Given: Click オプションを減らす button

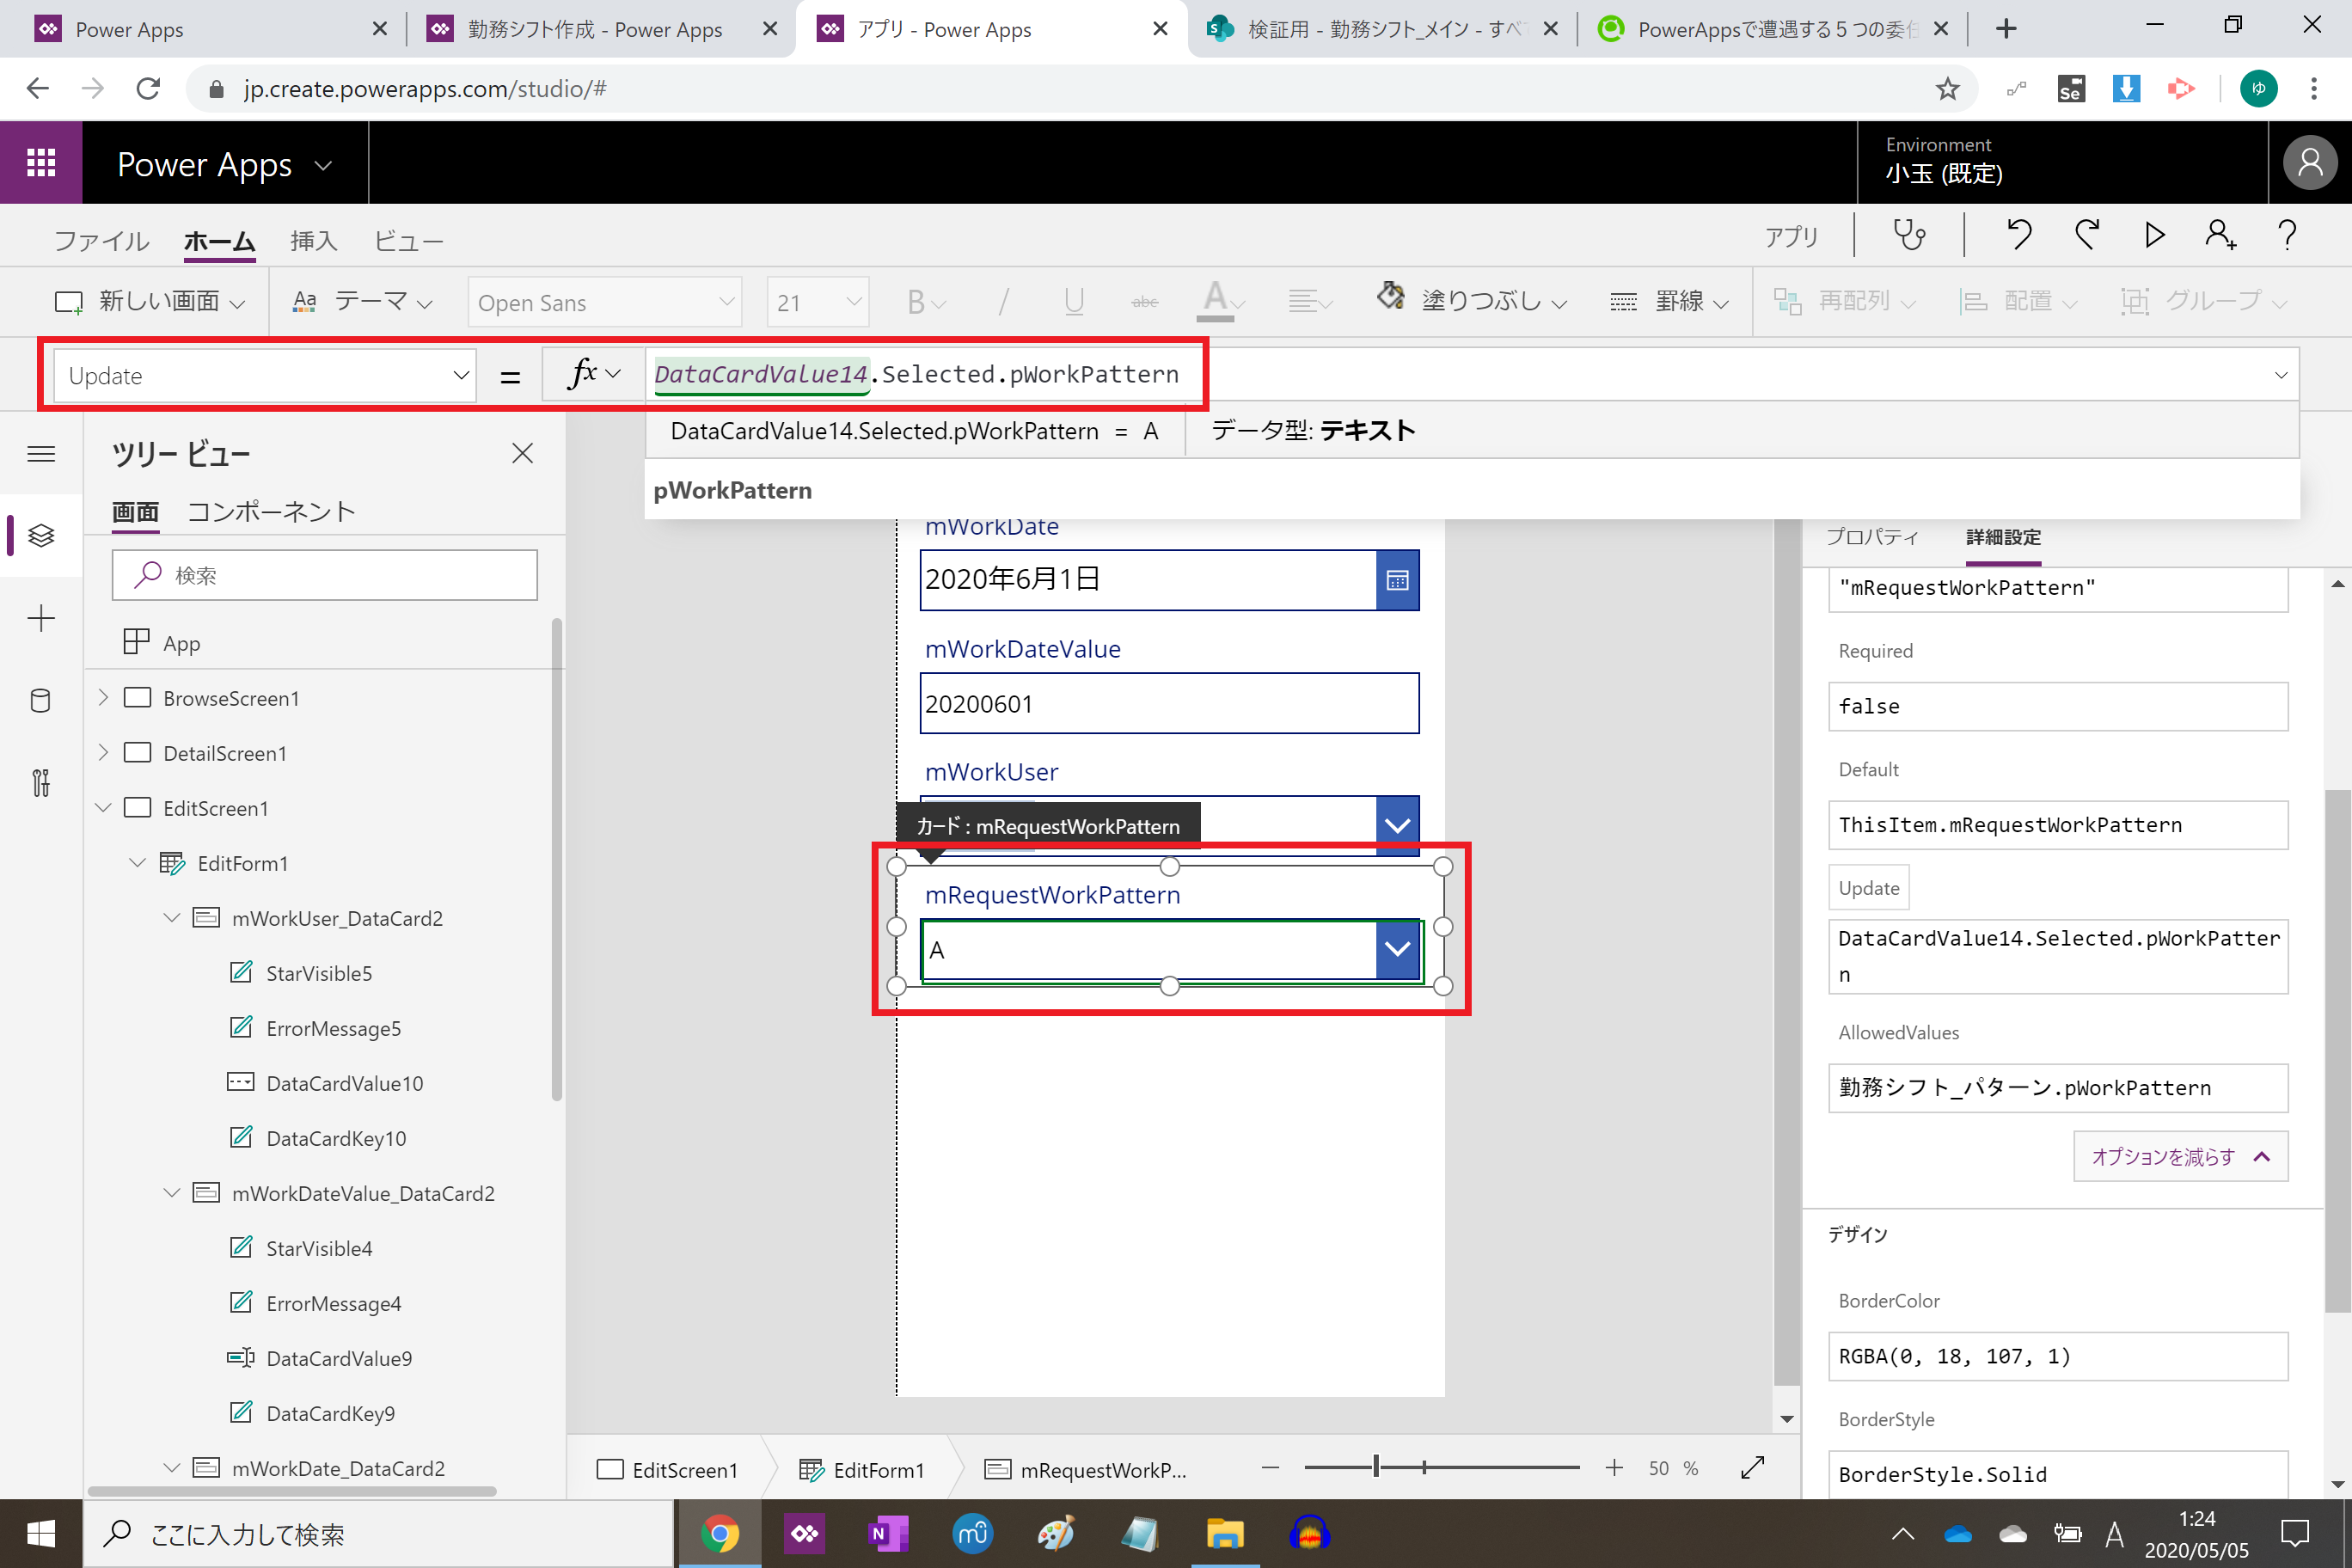Looking at the screenshot, I should coord(2180,1157).
